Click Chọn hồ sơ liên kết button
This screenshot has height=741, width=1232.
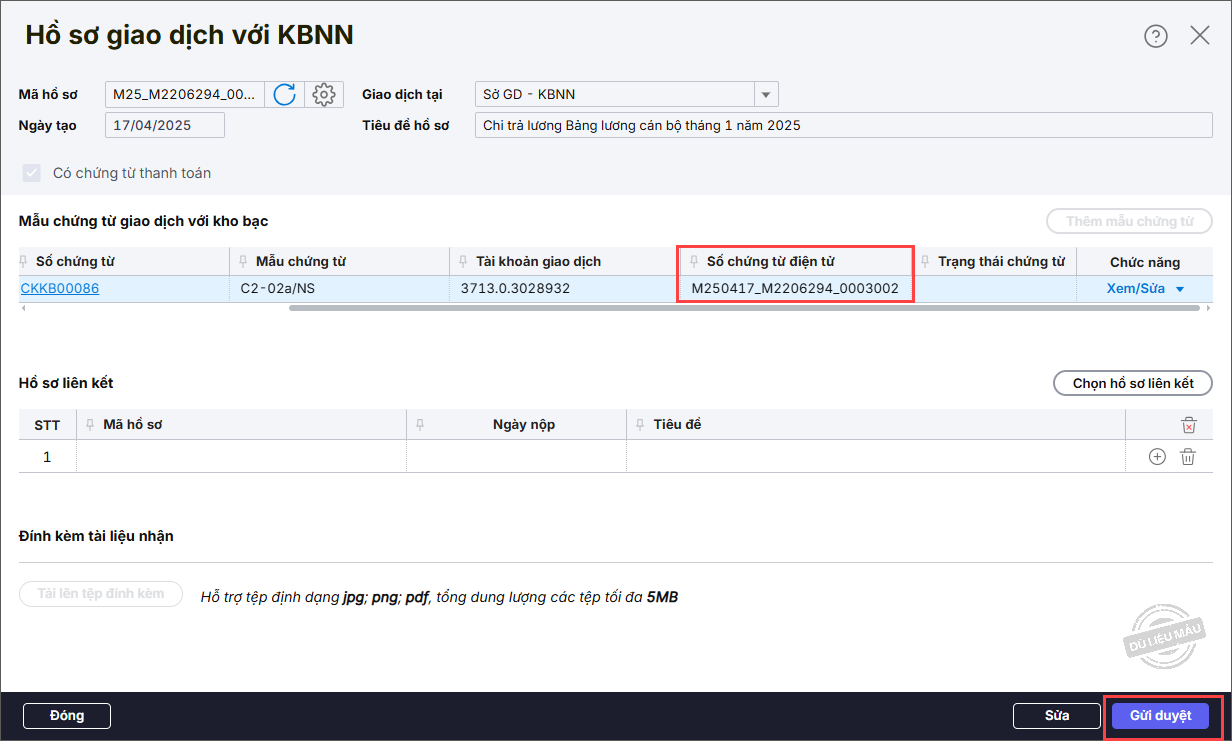click(1132, 383)
